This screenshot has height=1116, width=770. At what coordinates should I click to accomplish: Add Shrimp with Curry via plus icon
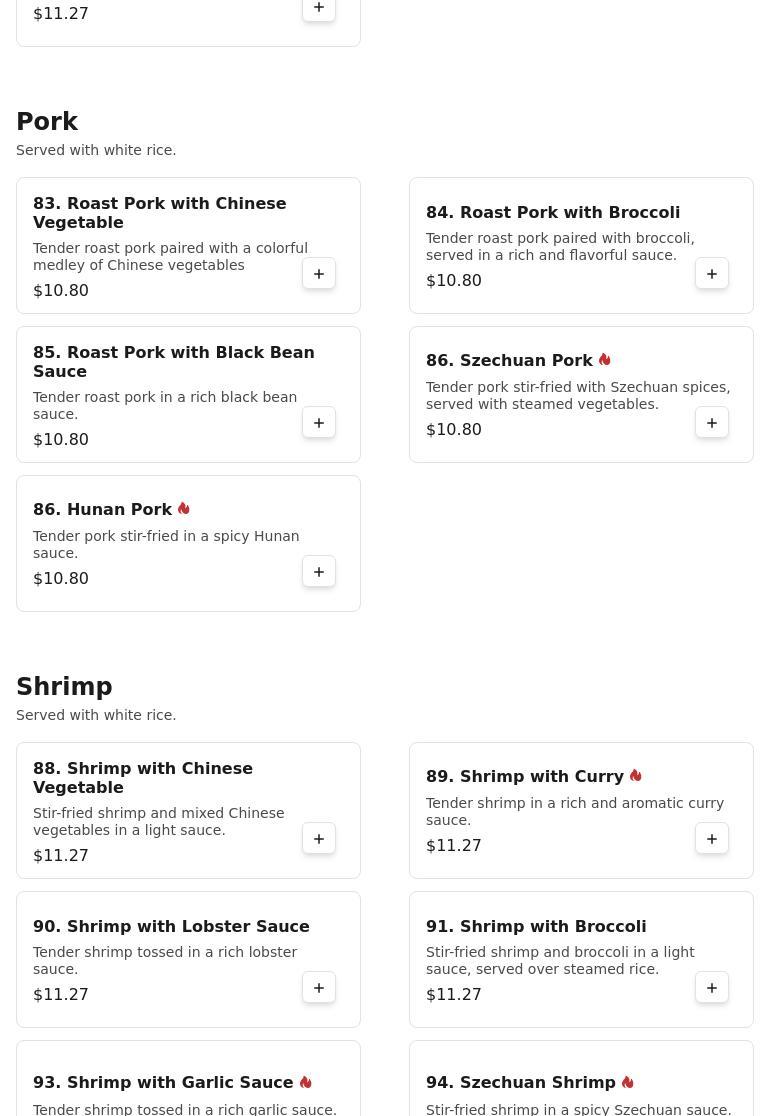712,838
